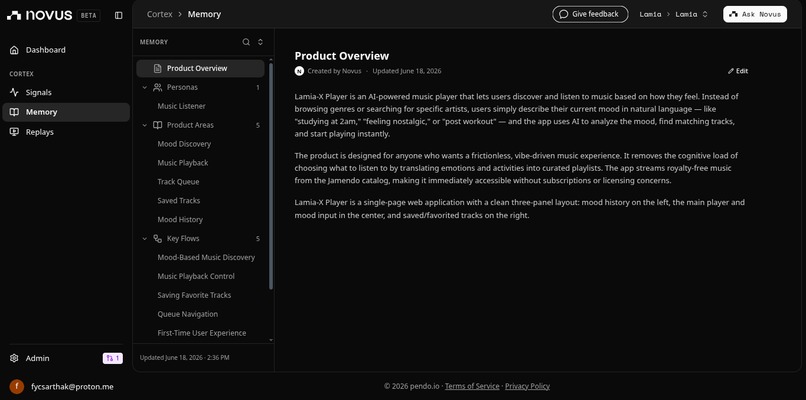Click the 'Updated June 18, 2026 · 2:36 PM' text
This screenshot has height=400, width=806.
tap(185, 357)
